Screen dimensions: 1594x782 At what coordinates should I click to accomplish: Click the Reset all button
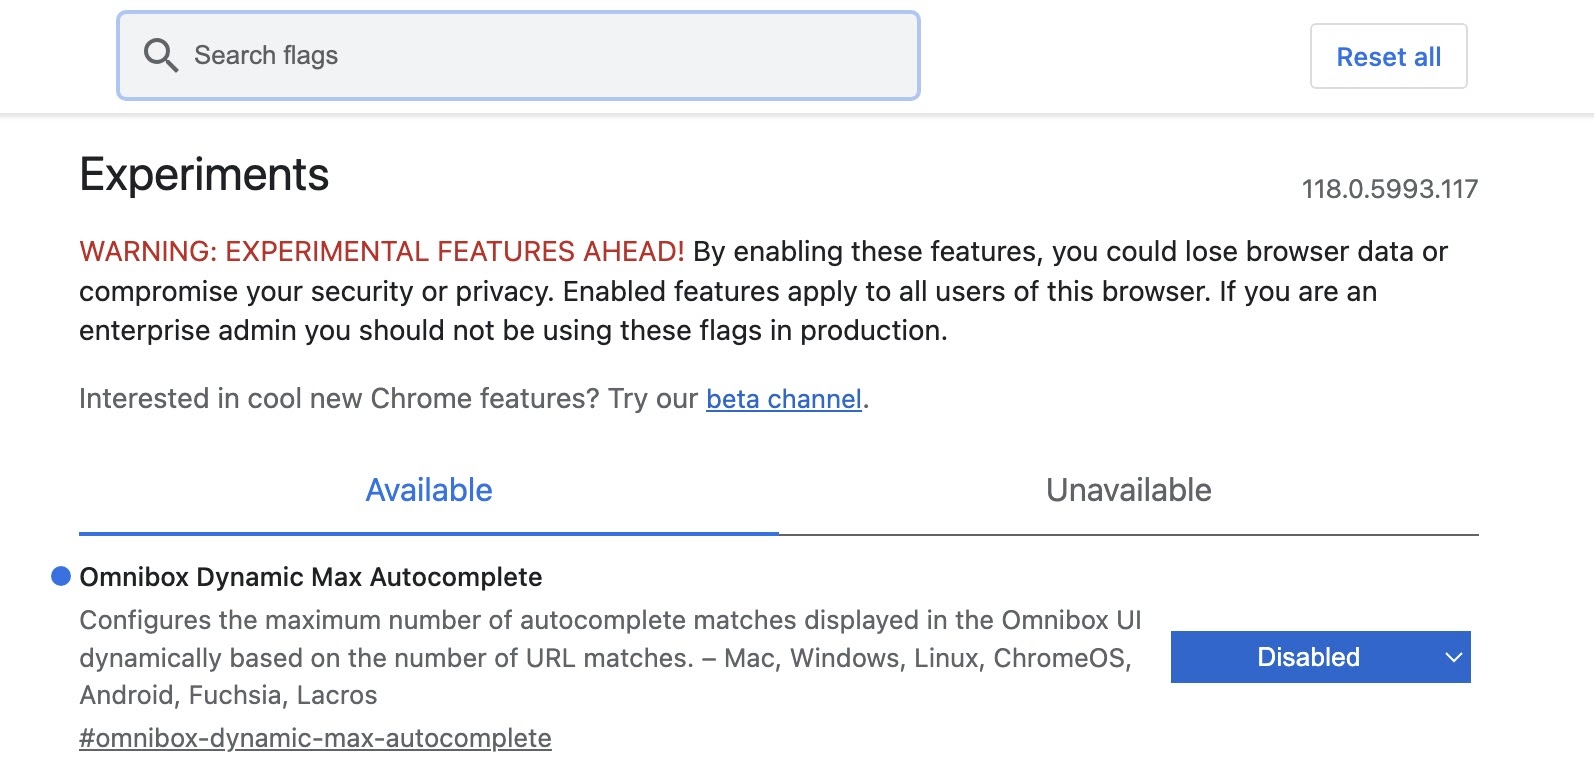(1388, 56)
